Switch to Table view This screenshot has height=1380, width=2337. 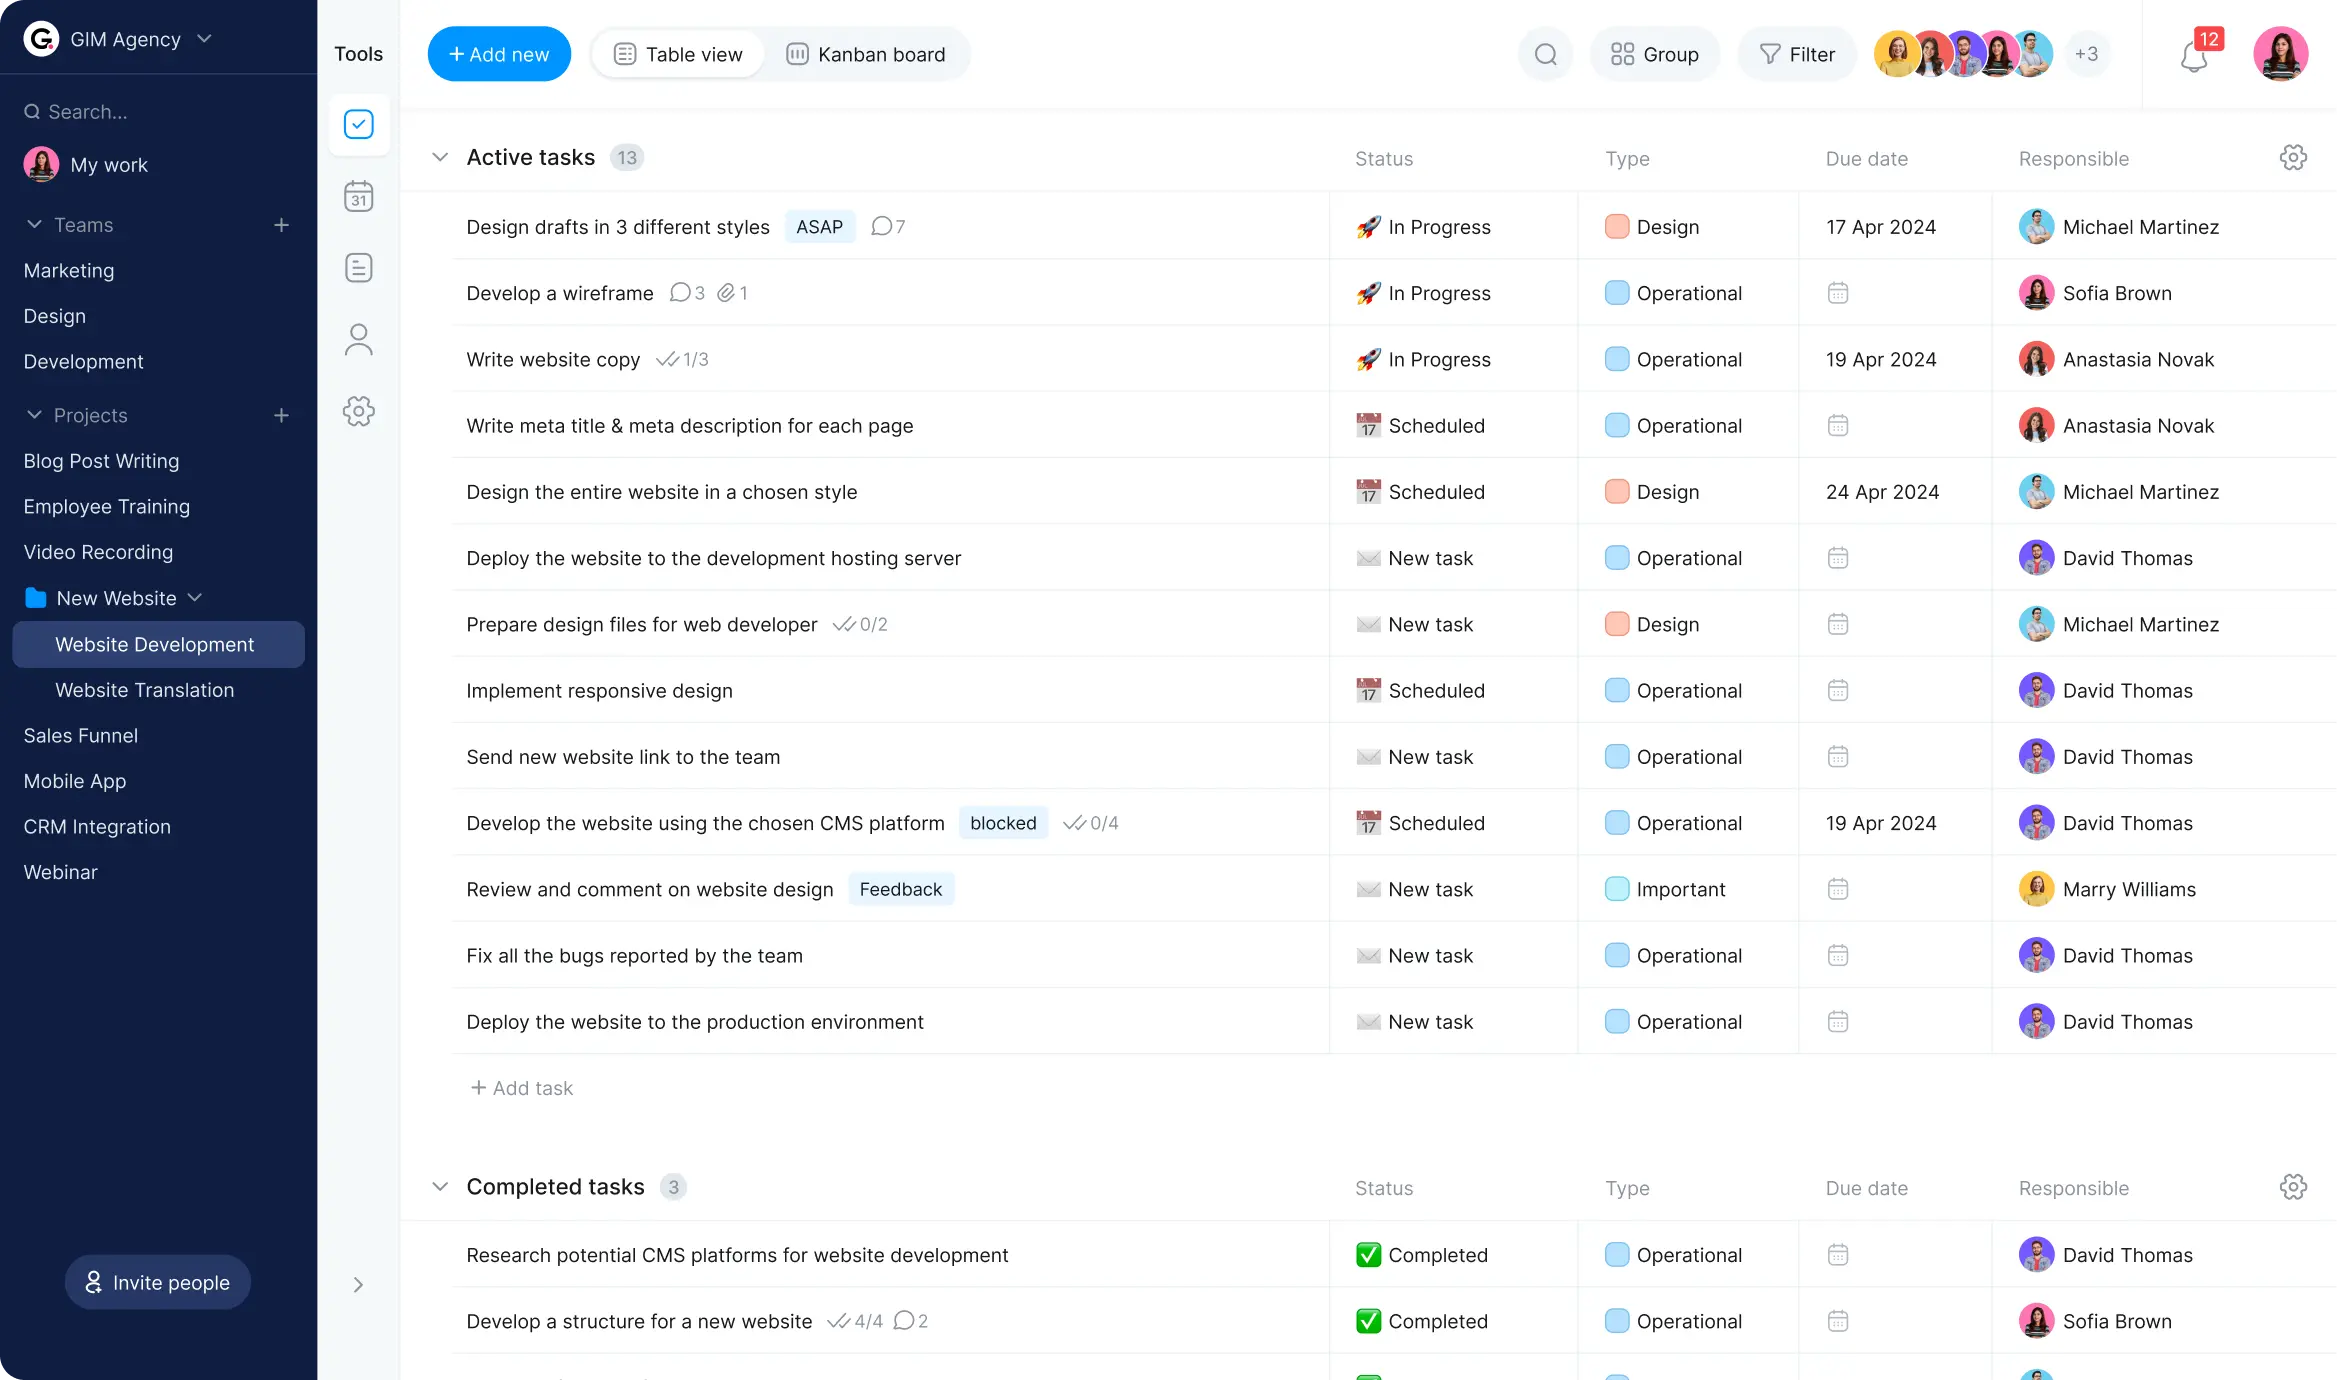(678, 54)
